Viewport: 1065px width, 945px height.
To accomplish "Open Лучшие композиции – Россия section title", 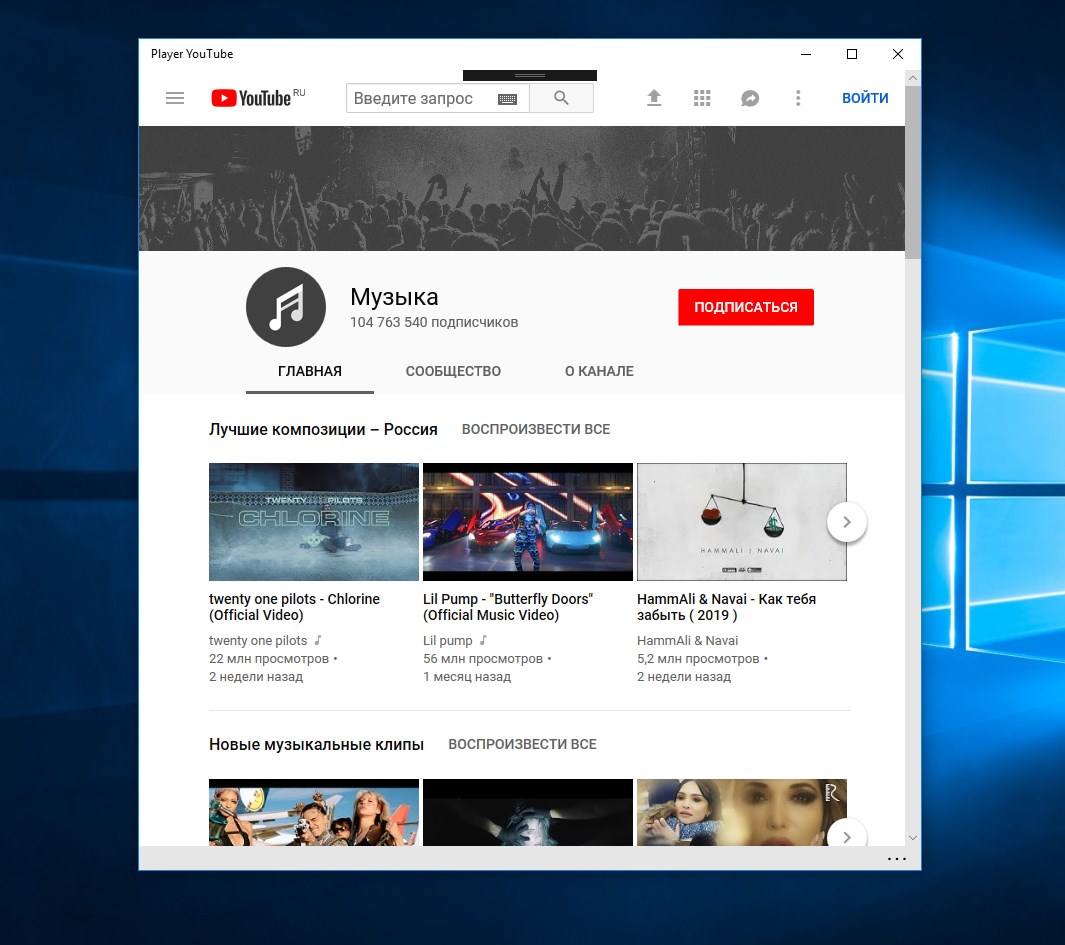I will (x=323, y=429).
